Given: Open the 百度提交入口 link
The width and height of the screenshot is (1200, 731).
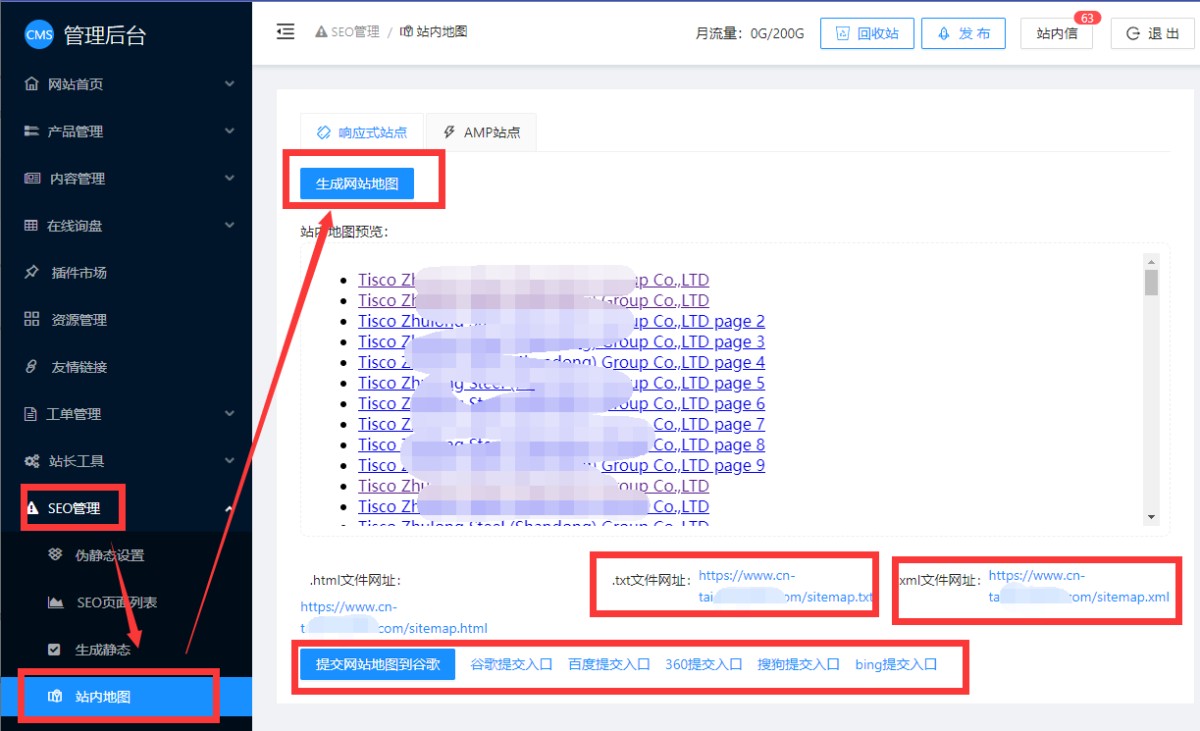Looking at the screenshot, I should [609, 664].
